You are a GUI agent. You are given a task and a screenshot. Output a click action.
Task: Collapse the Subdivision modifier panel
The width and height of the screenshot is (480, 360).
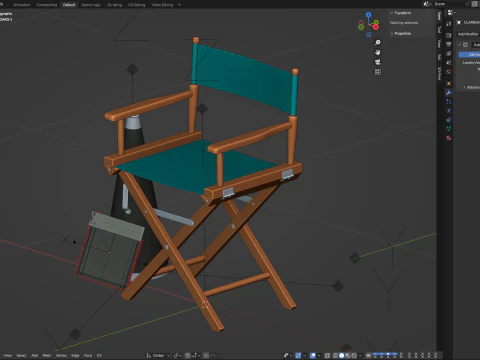460,45
